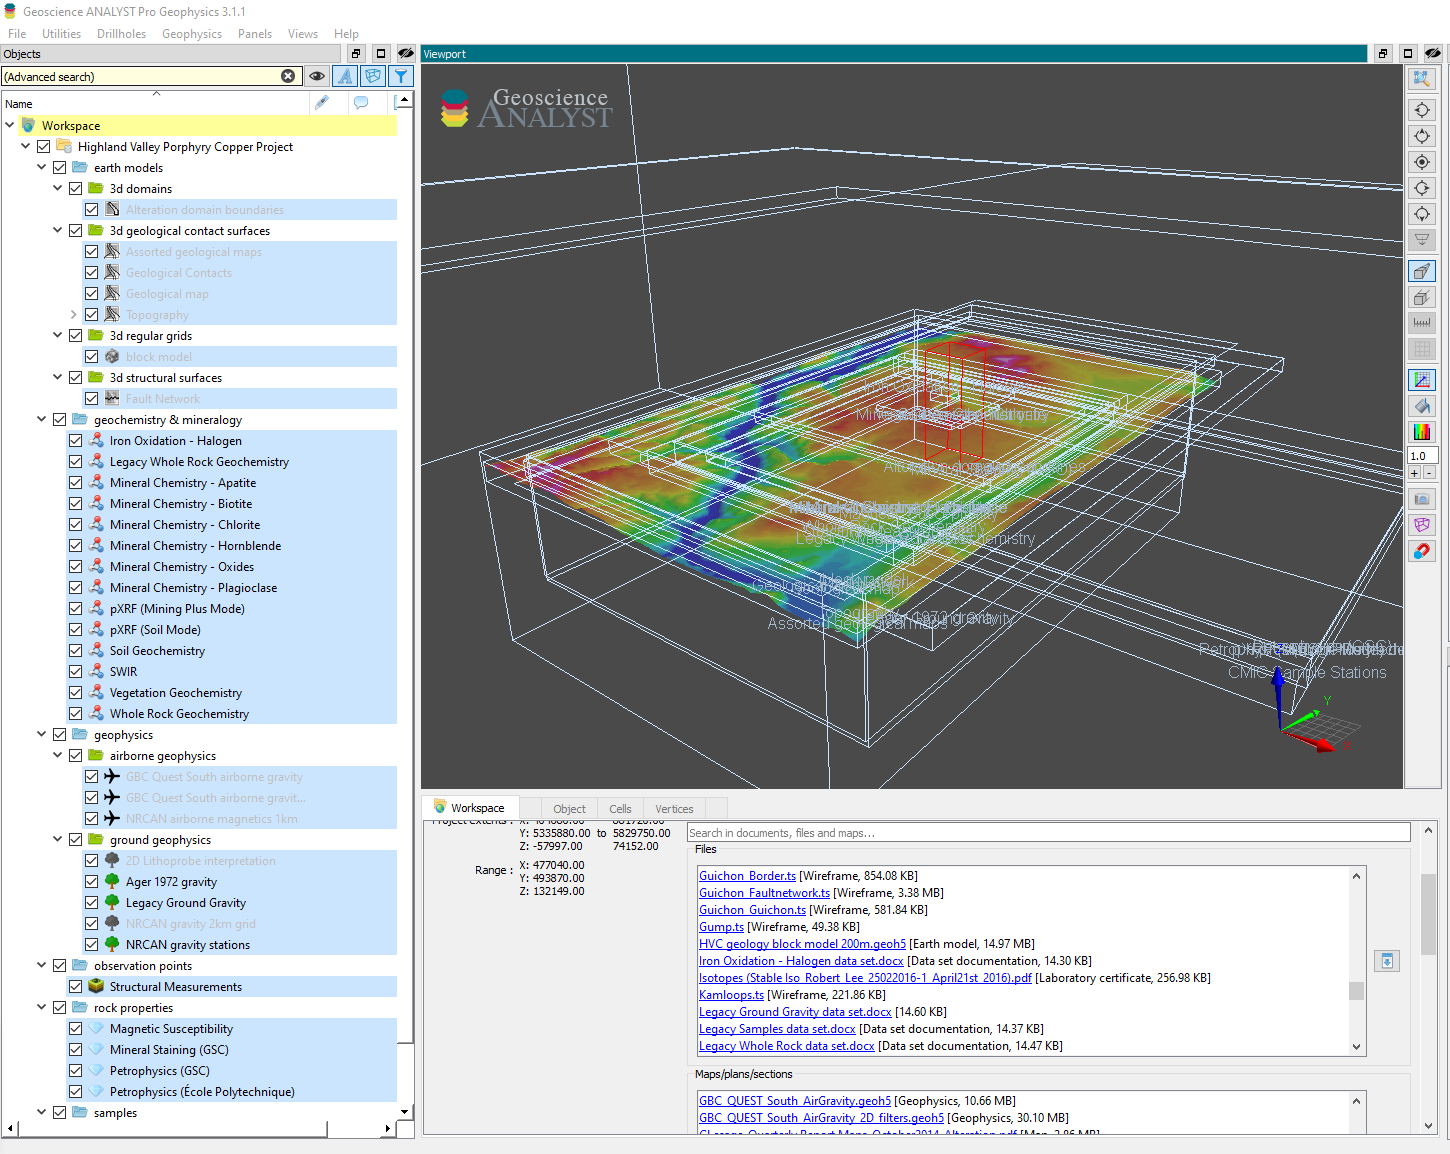Switch to the Cells tab

(620, 809)
